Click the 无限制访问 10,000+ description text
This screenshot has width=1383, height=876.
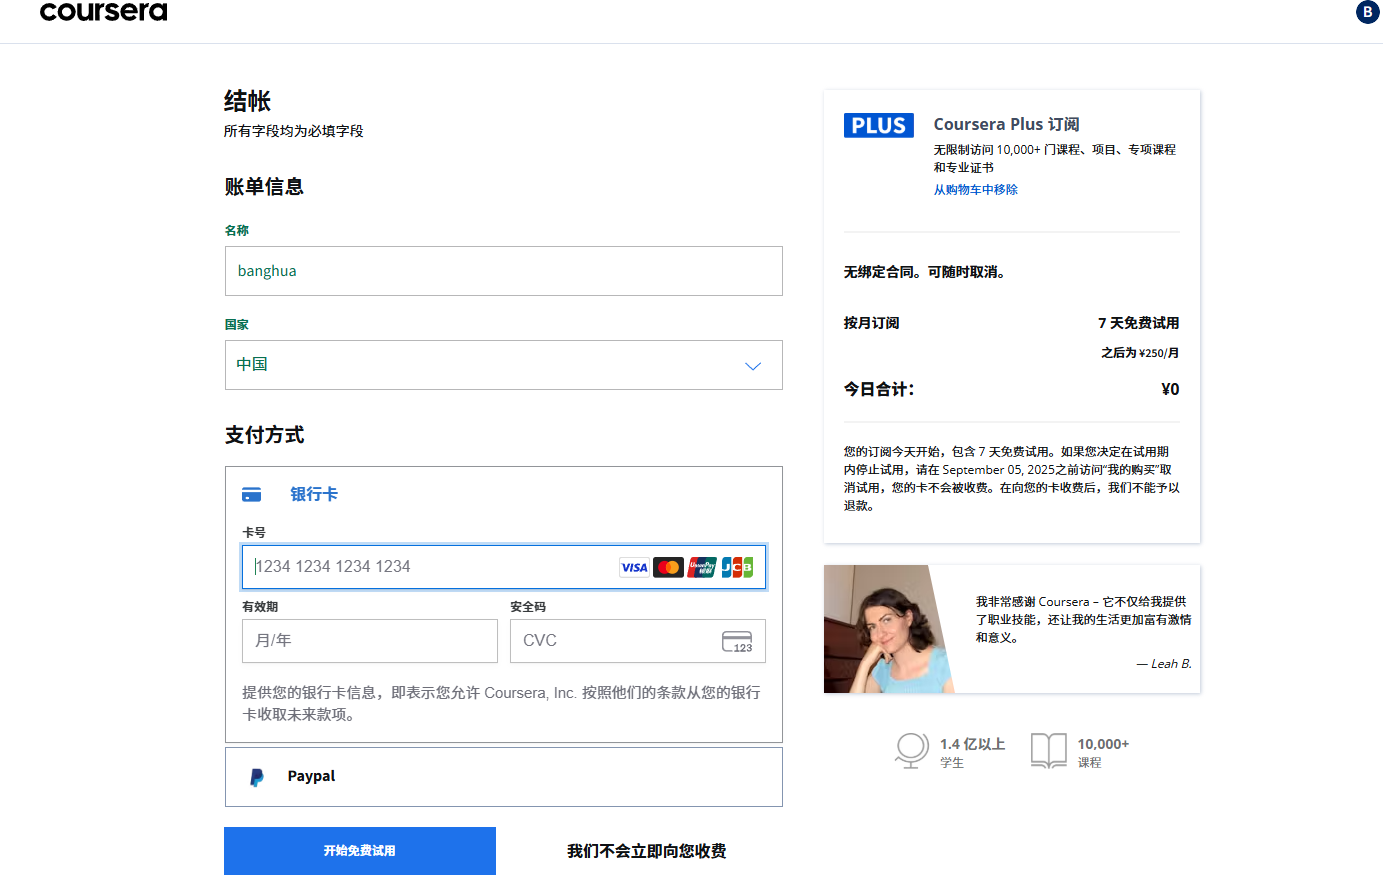point(1055,158)
